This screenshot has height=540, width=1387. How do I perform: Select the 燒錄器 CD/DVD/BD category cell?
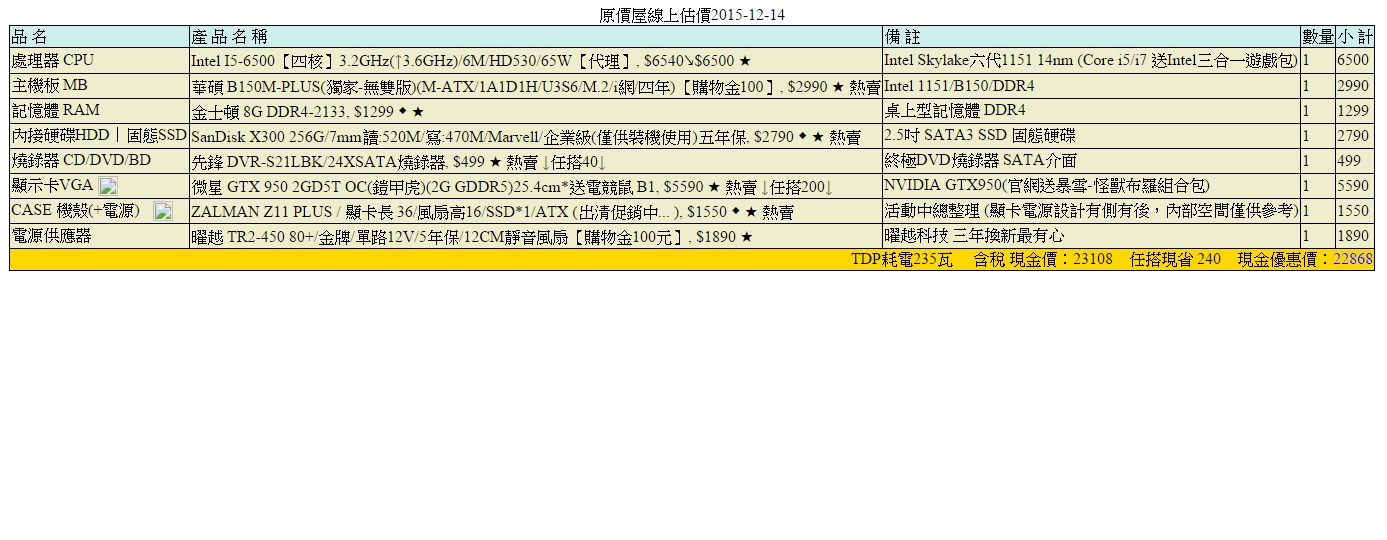pyautogui.click(x=99, y=160)
